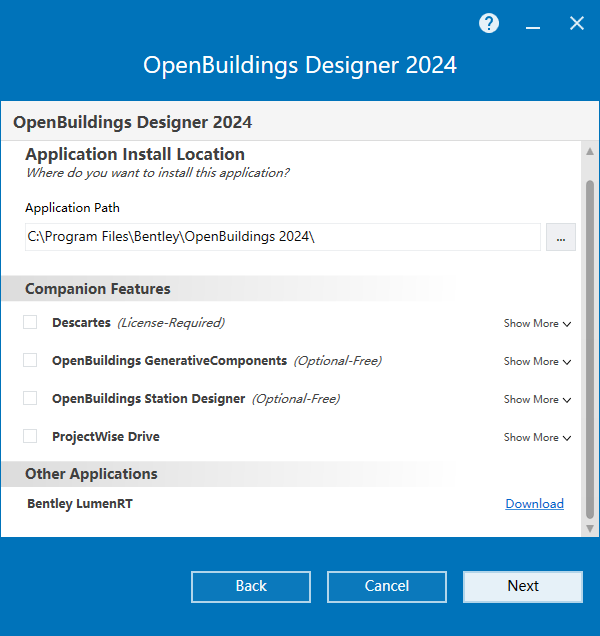Click the Other Applications section header
600x636 pixels.
click(x=91, y=474)
